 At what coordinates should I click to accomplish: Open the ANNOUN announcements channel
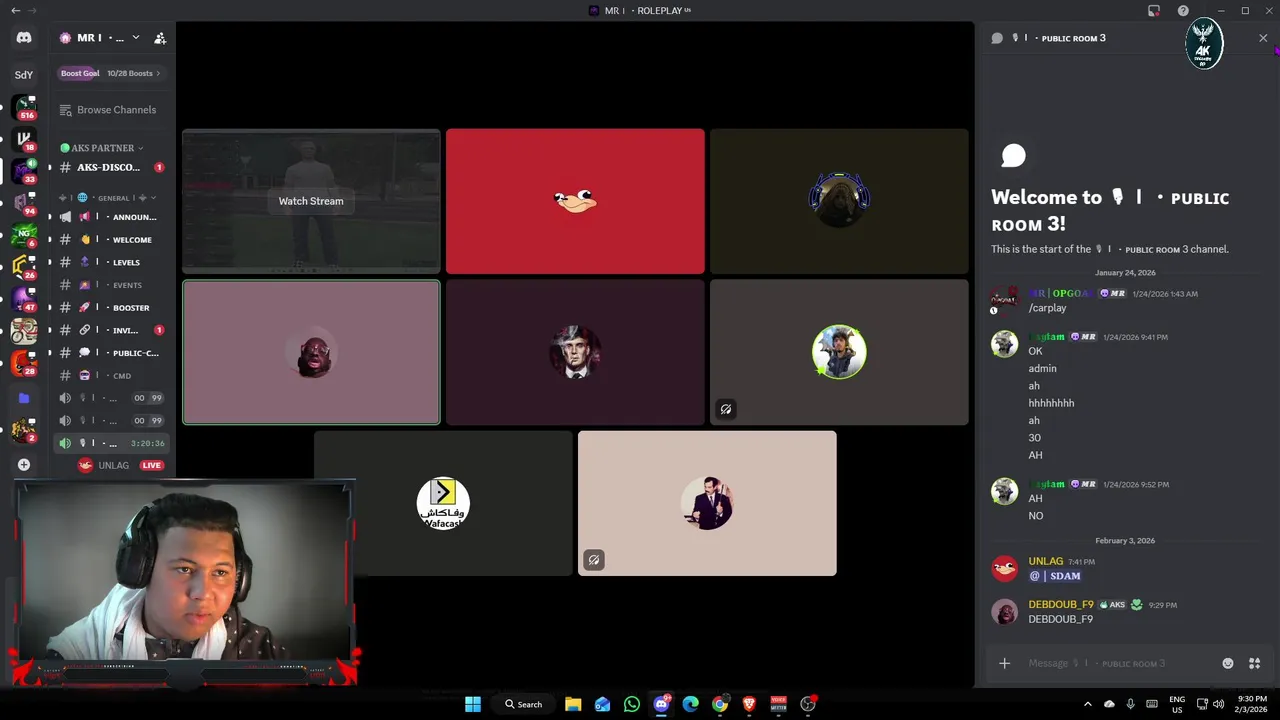pyautogui.click(x=112, y=217)
